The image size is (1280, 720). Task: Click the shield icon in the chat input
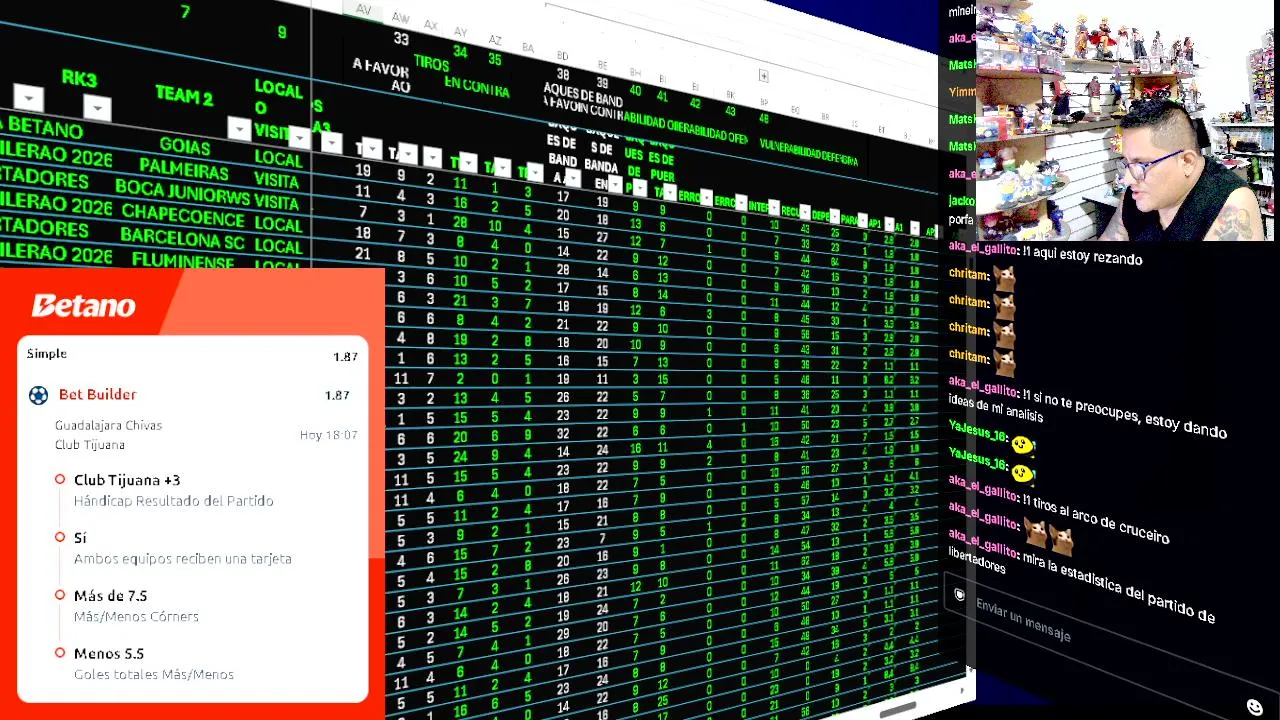(959, 595)
